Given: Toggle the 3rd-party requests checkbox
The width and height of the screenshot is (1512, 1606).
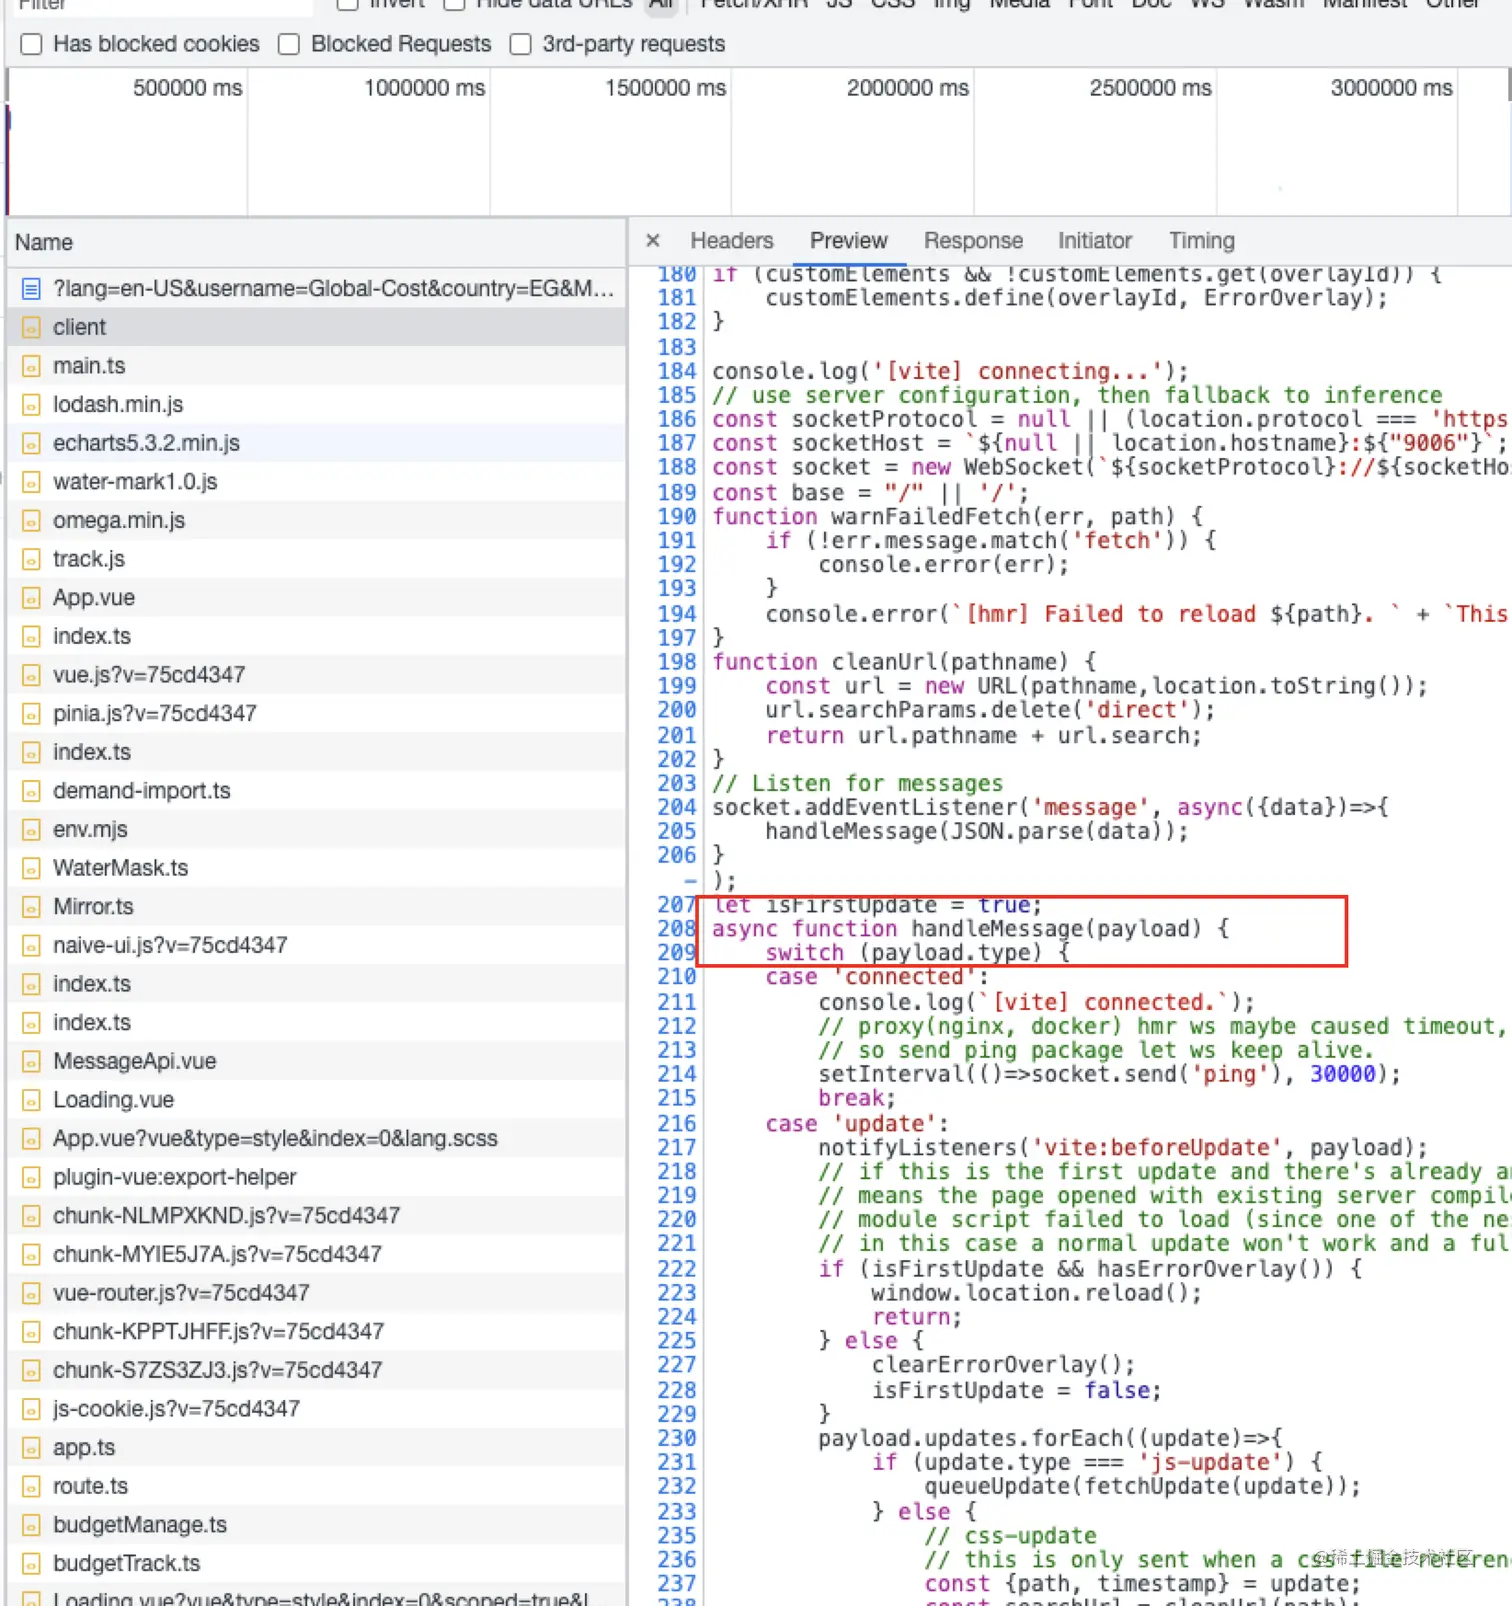Looking at the screenshot, I should click(x=521, y=45).
